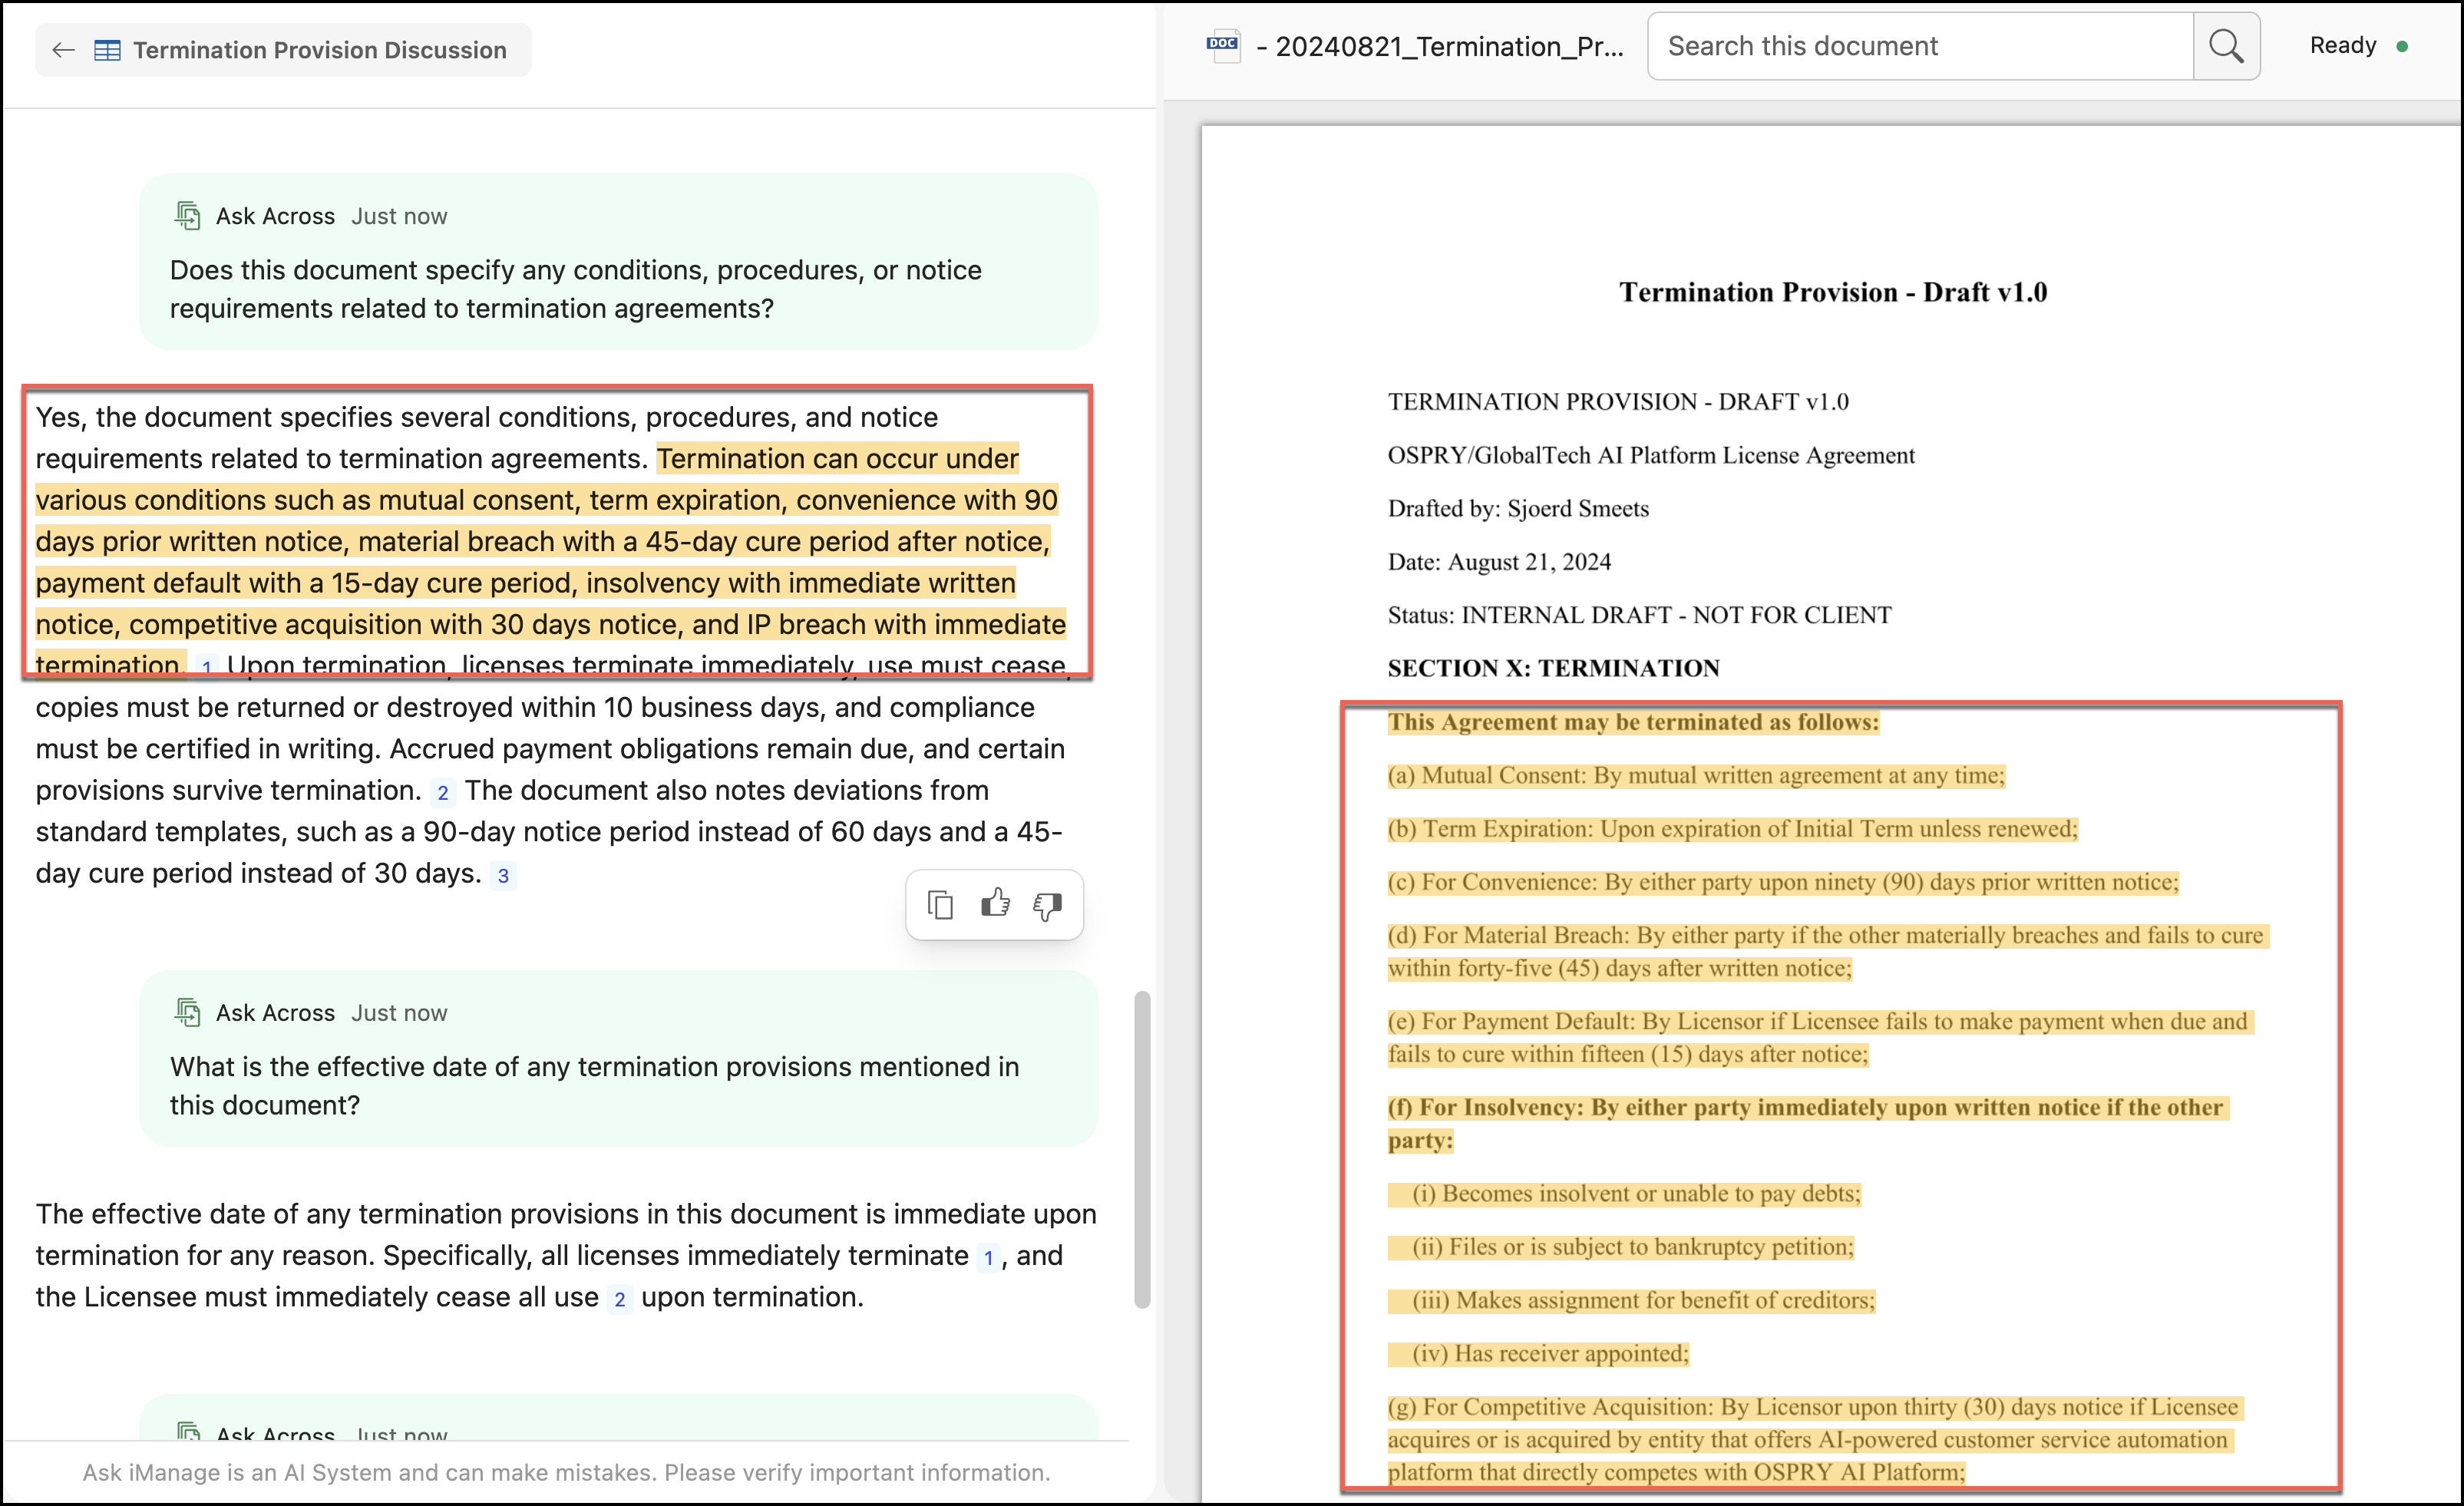Click the DOC file icon

pyautogui.click(x=1223, y=46)
